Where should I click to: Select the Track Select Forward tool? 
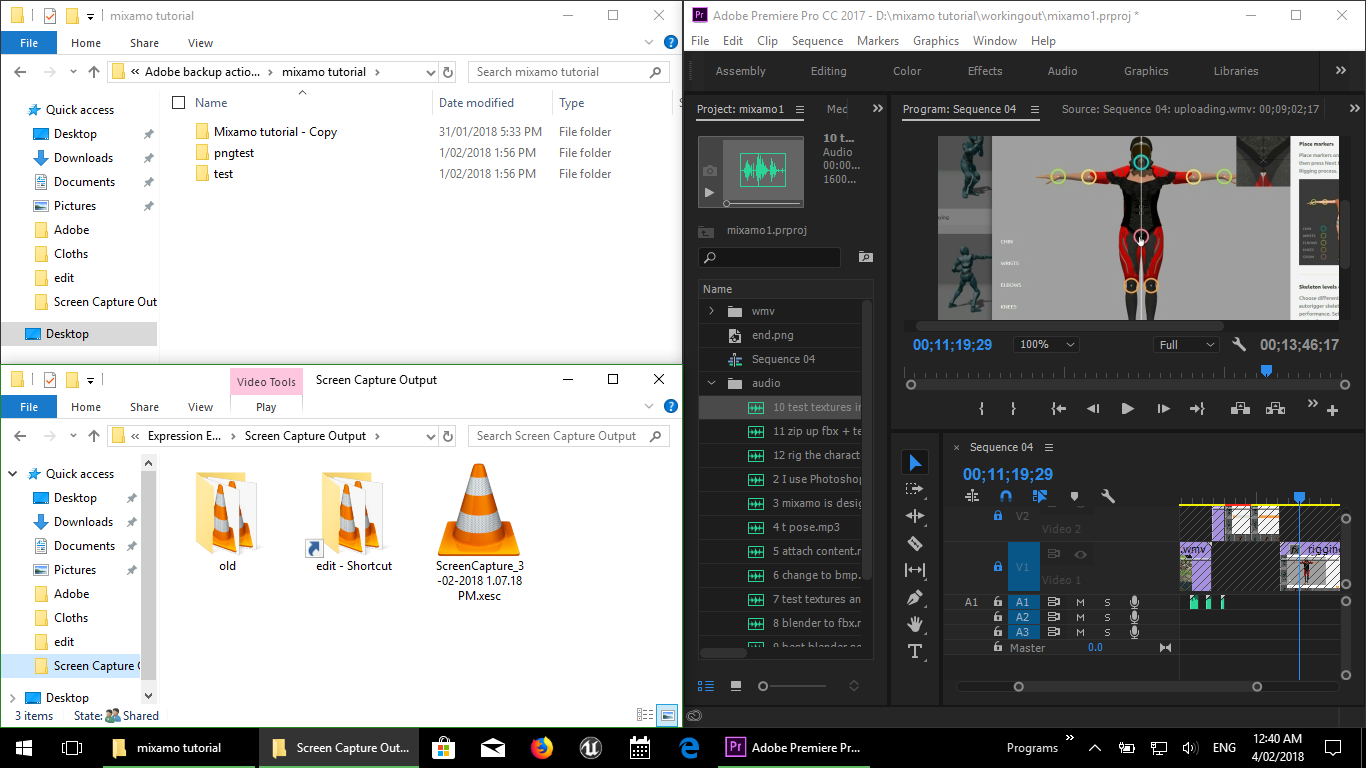[x=914, y=489]
